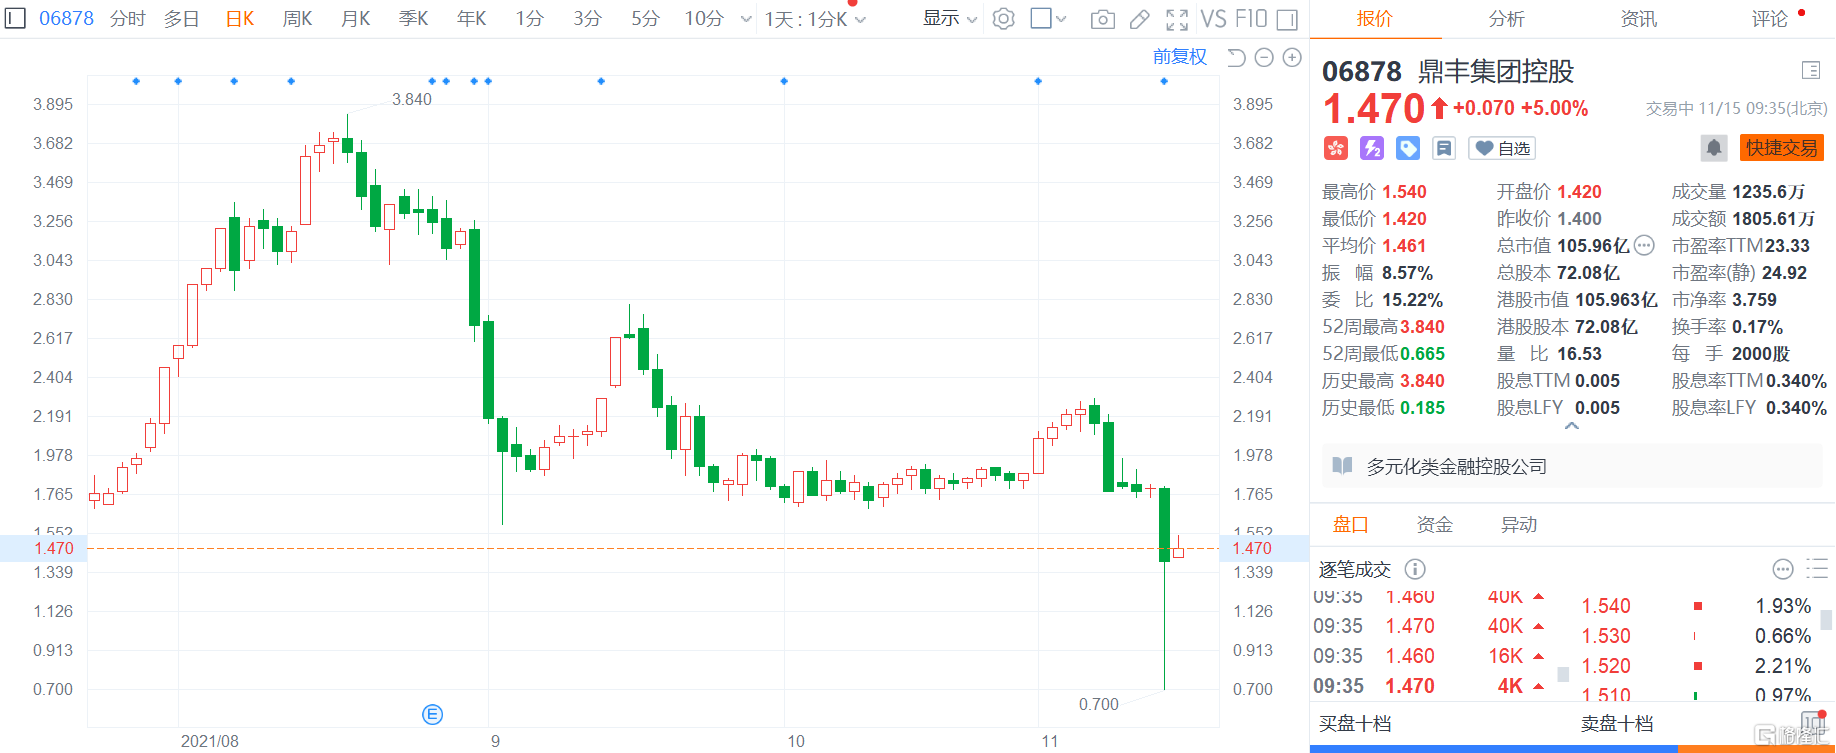Open the 10分 interval dropdown arrow
The width and height of the screenshot is (1836, 753).
tap(746, 19)
